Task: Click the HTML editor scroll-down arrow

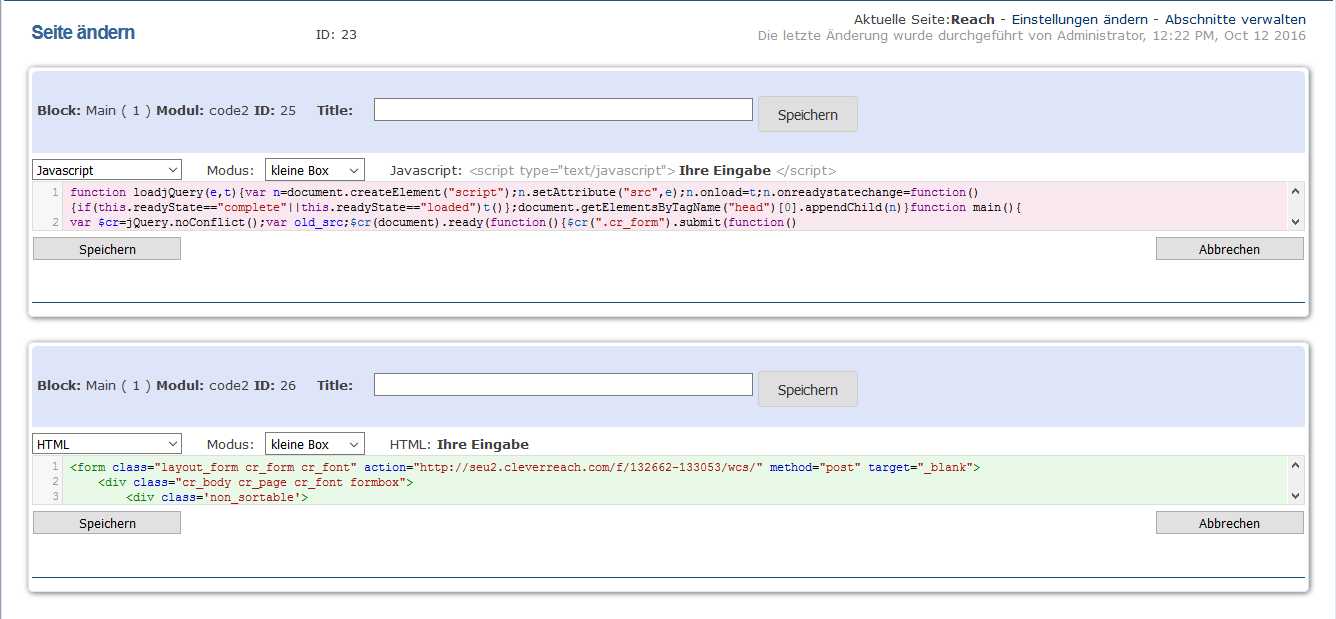Action: [x=1296, y=496]
